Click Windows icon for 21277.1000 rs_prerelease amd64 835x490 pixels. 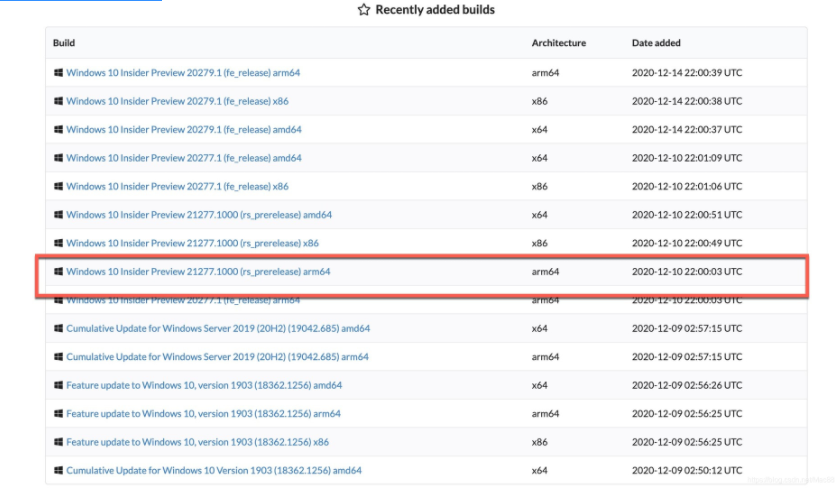59,215
